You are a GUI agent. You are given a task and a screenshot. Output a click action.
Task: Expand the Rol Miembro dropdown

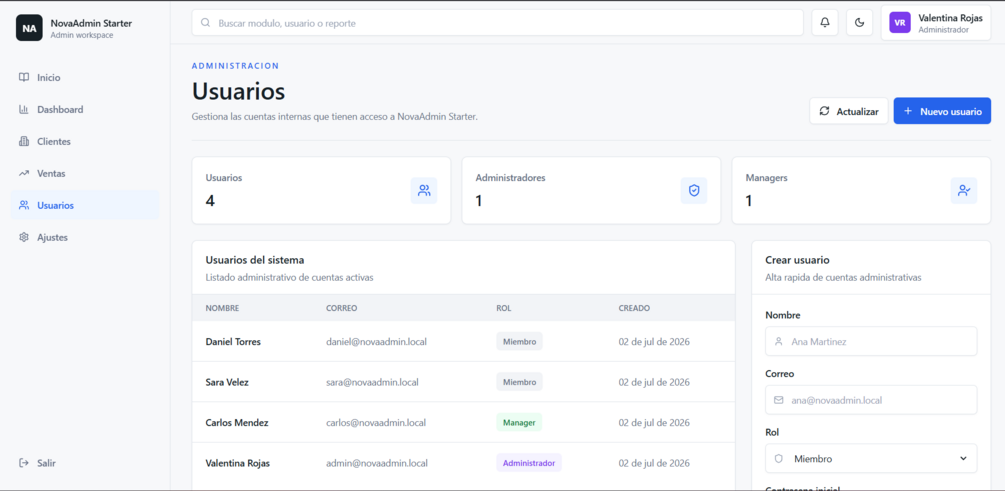[871, 458]
